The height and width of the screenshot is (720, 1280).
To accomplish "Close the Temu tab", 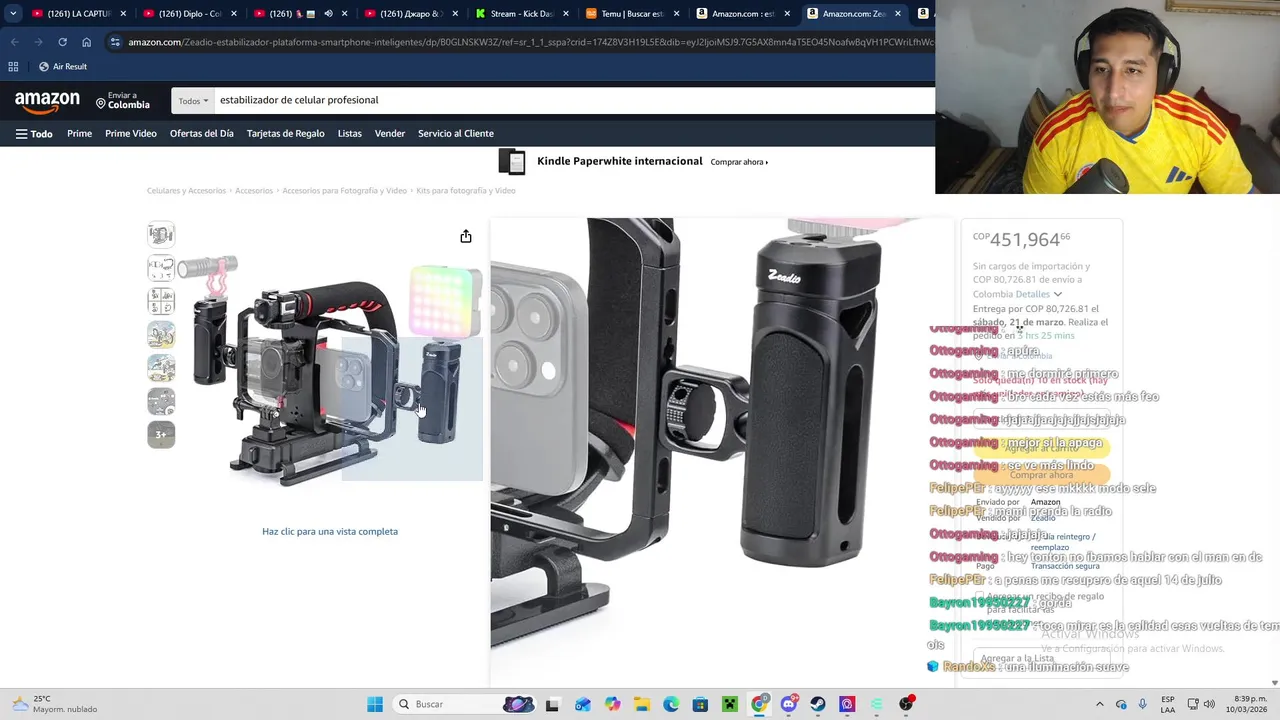I will (676, 14).
